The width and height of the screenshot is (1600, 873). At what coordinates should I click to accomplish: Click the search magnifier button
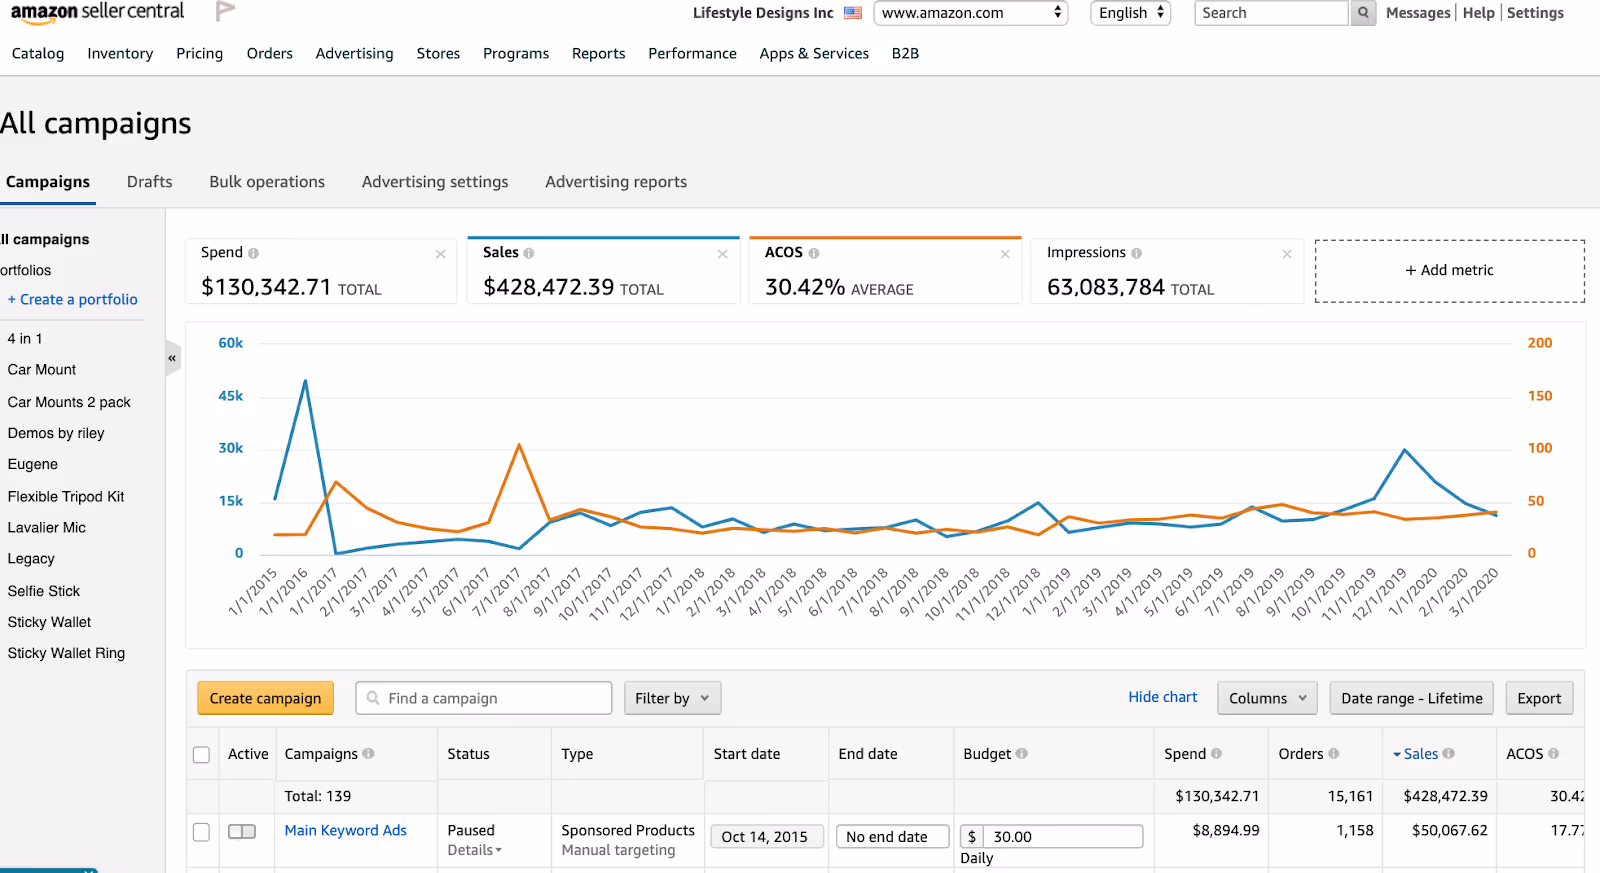[x=1362, y=13]
